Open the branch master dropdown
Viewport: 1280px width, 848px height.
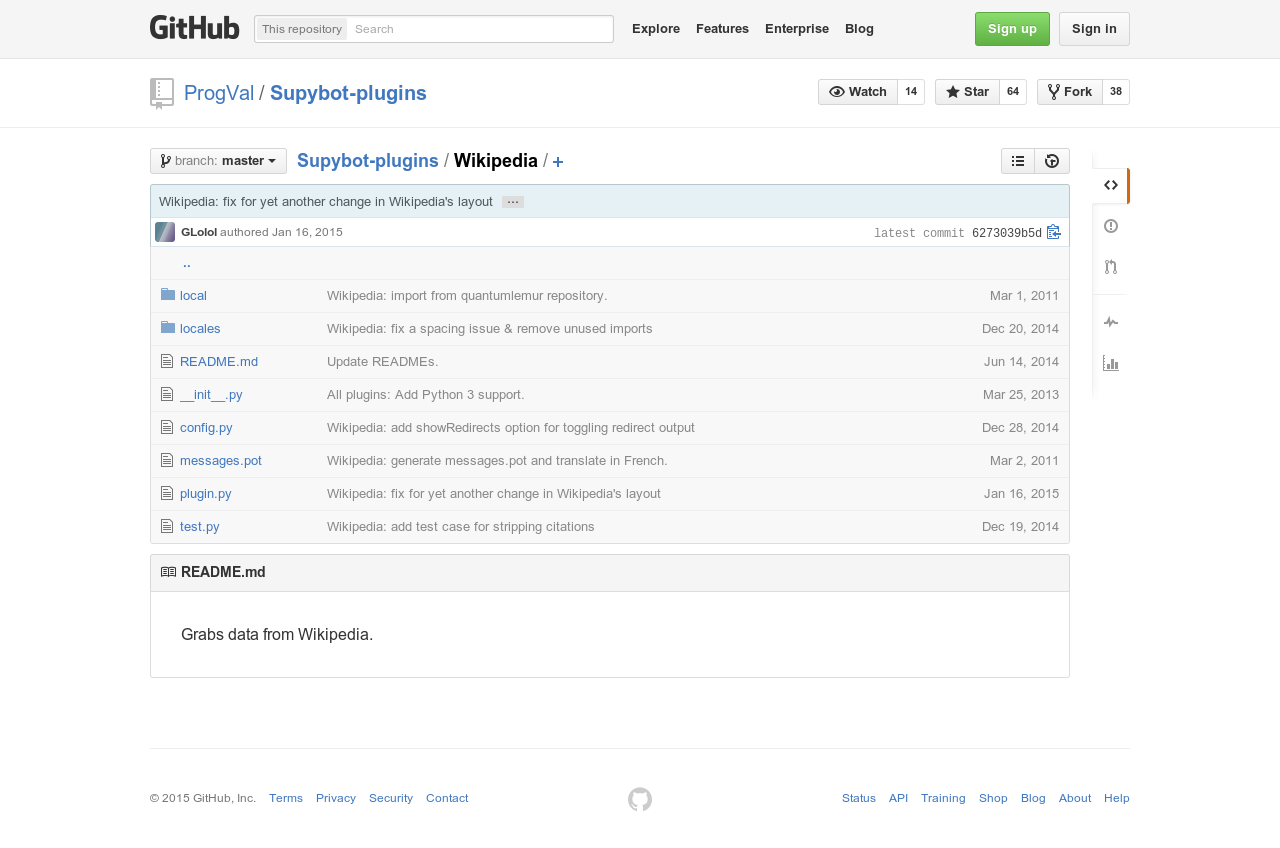(x=218, y=161)
